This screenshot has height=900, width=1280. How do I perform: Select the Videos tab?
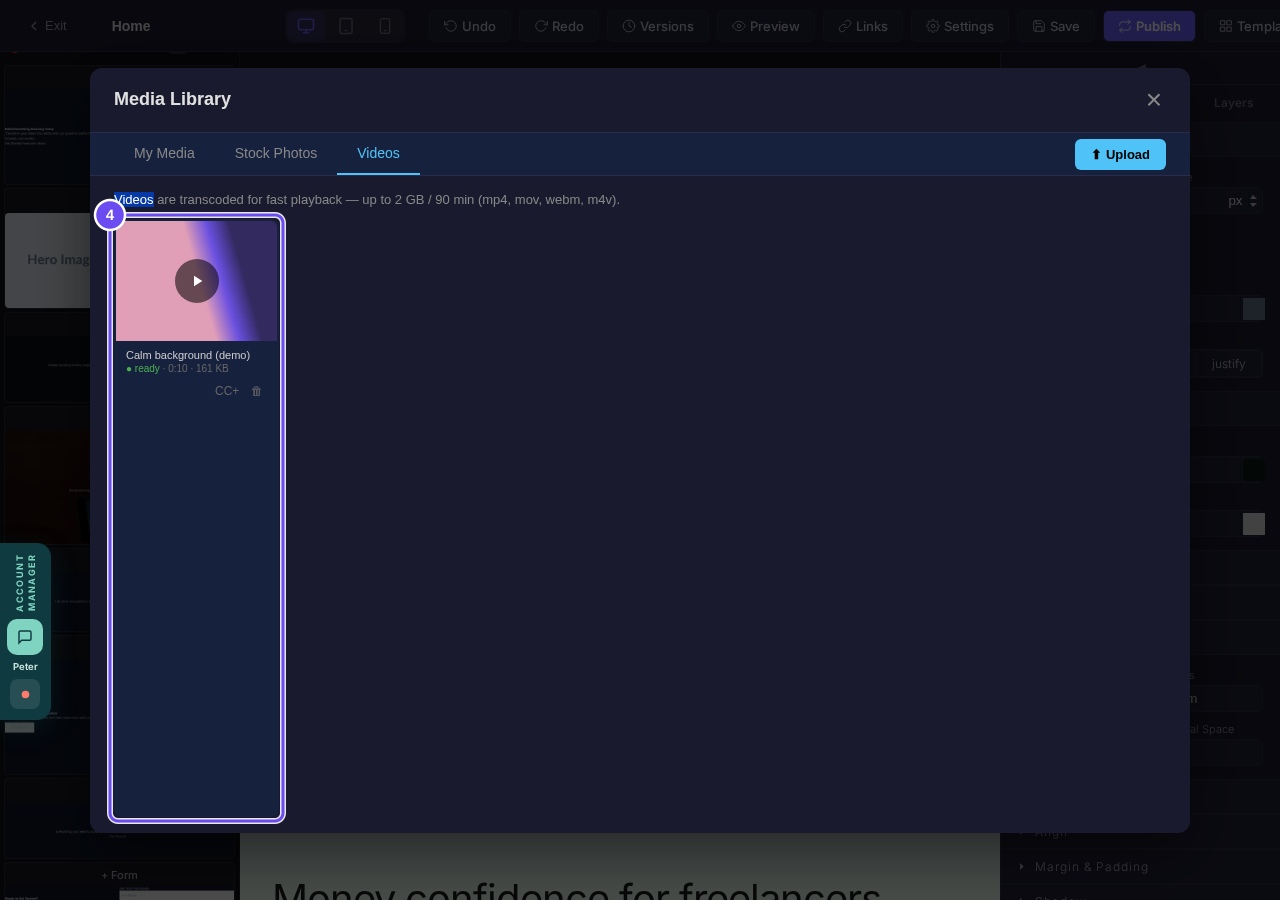378,153
